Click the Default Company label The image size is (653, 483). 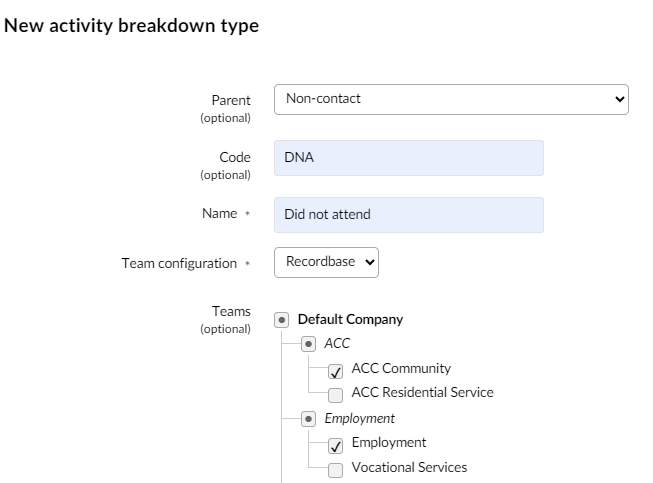click(x=350, y=319)
